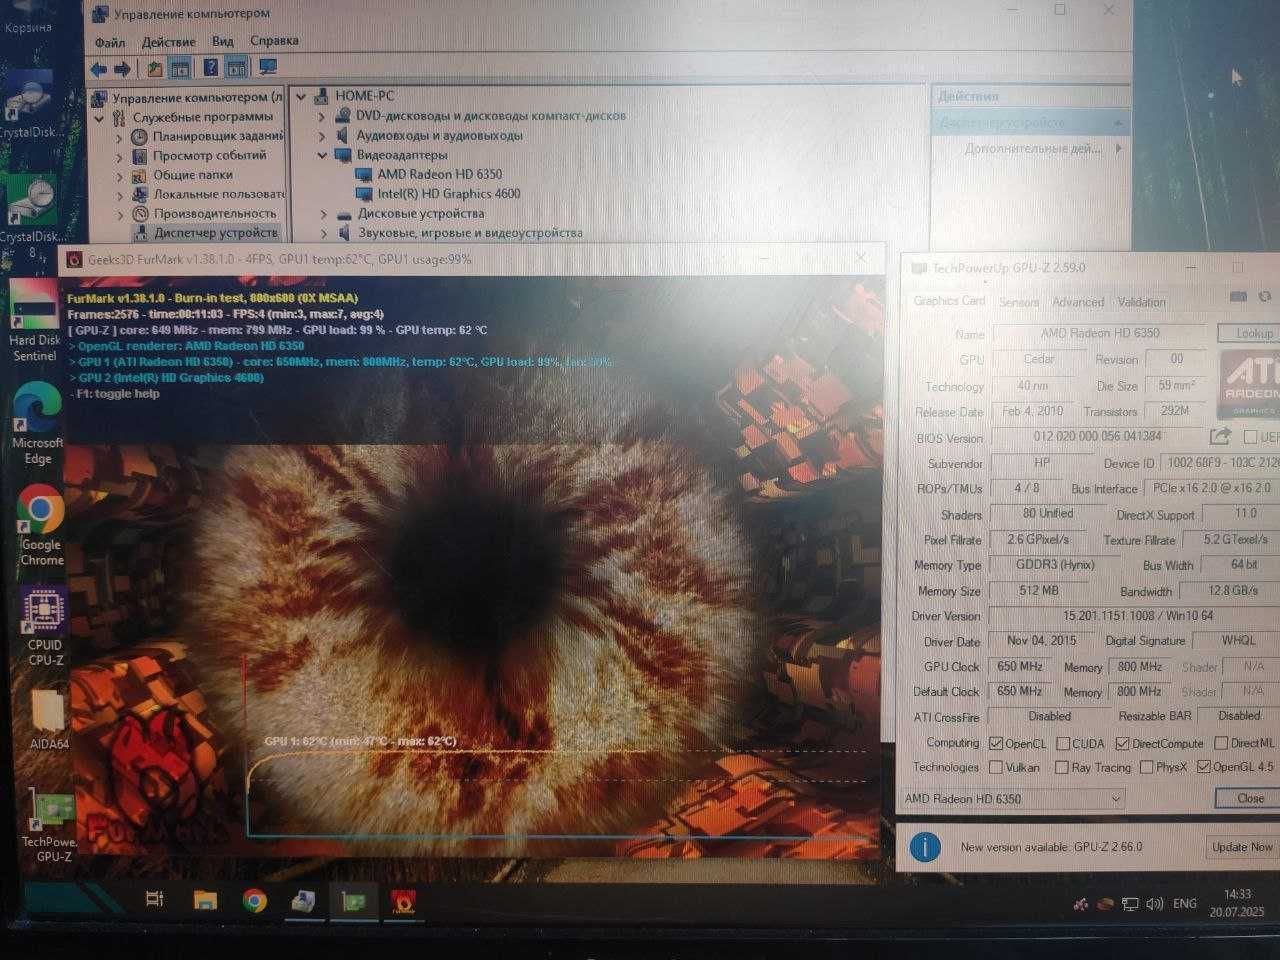Toggle the Vulkan checkbox
1280x960 pixels.
996,767
